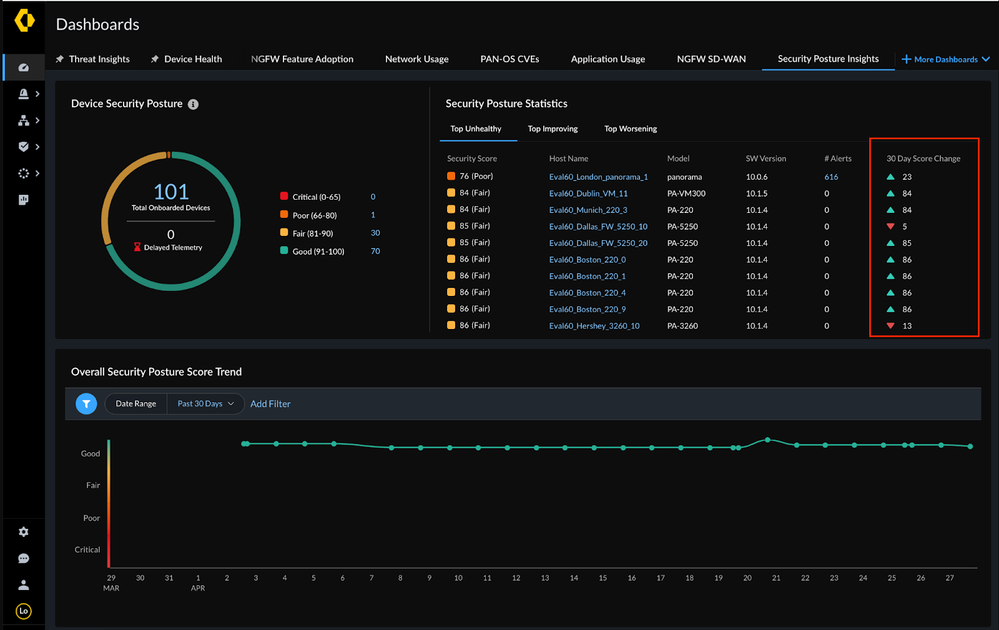This screenshot has width=999, height=630.
Task: Click the blue filter funnel icon
Action: [x=87, y=404]
